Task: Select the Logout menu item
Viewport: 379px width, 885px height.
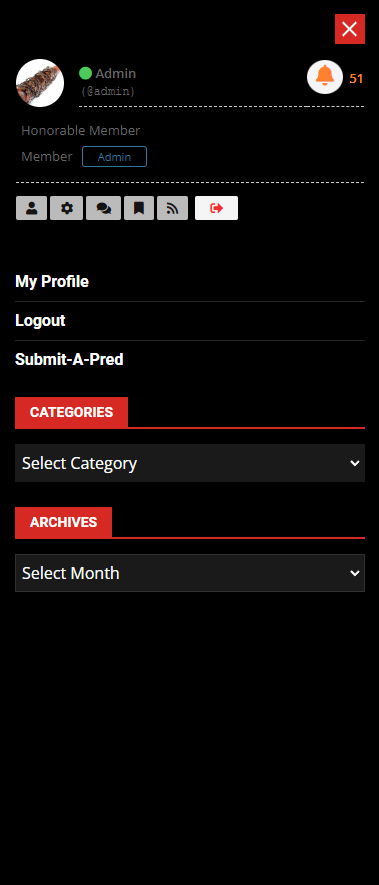Action: point(40,321)
